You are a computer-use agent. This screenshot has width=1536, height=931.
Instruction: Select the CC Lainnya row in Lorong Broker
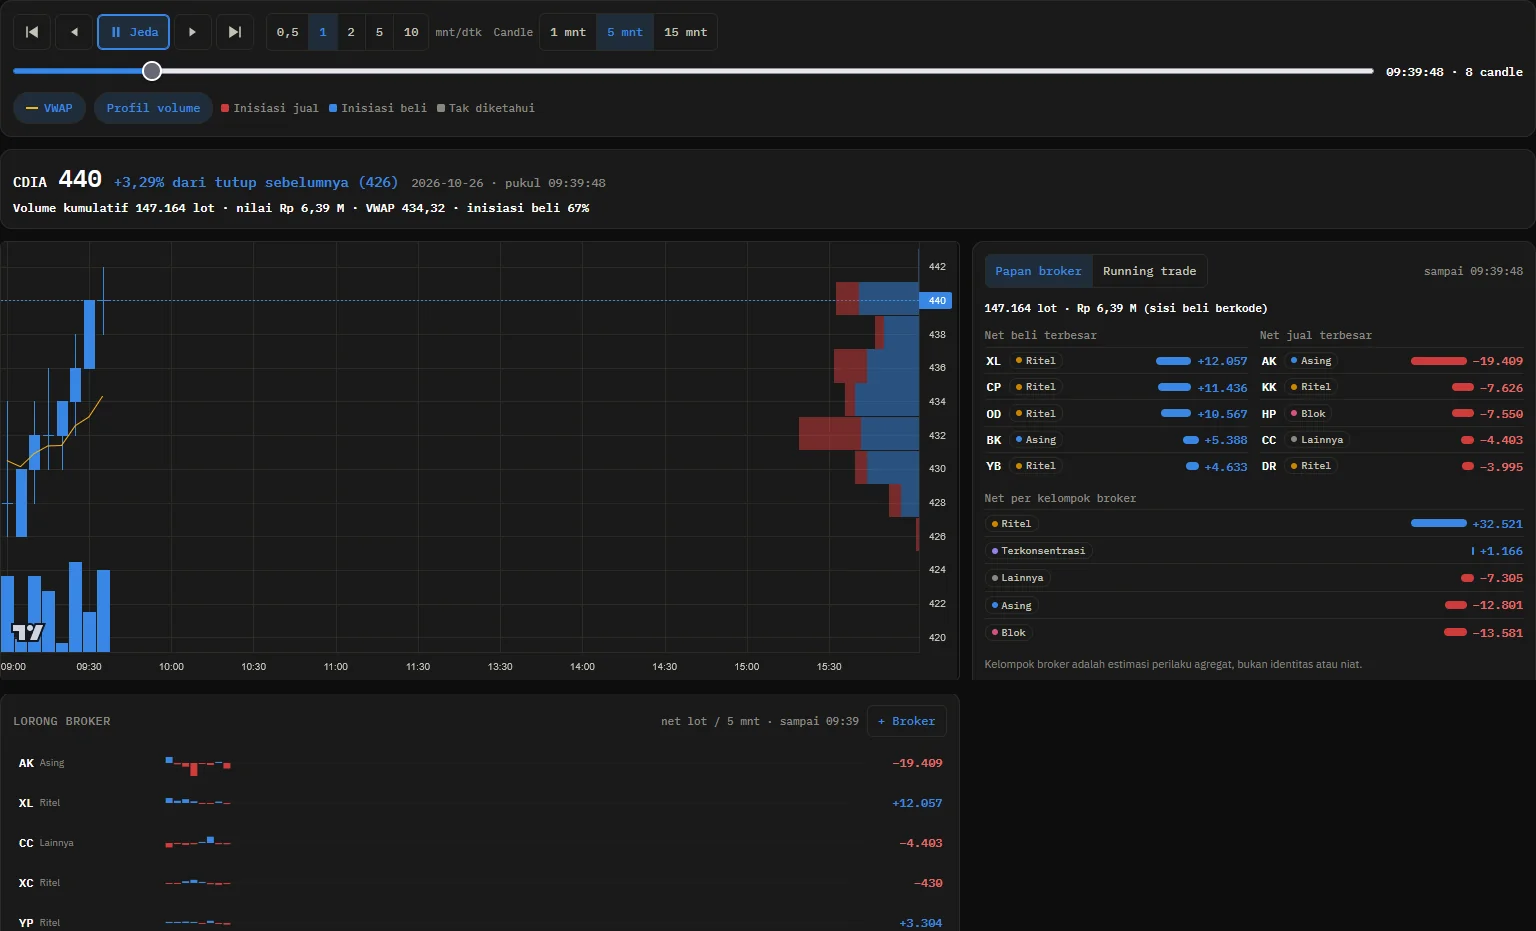coord(480,843)
